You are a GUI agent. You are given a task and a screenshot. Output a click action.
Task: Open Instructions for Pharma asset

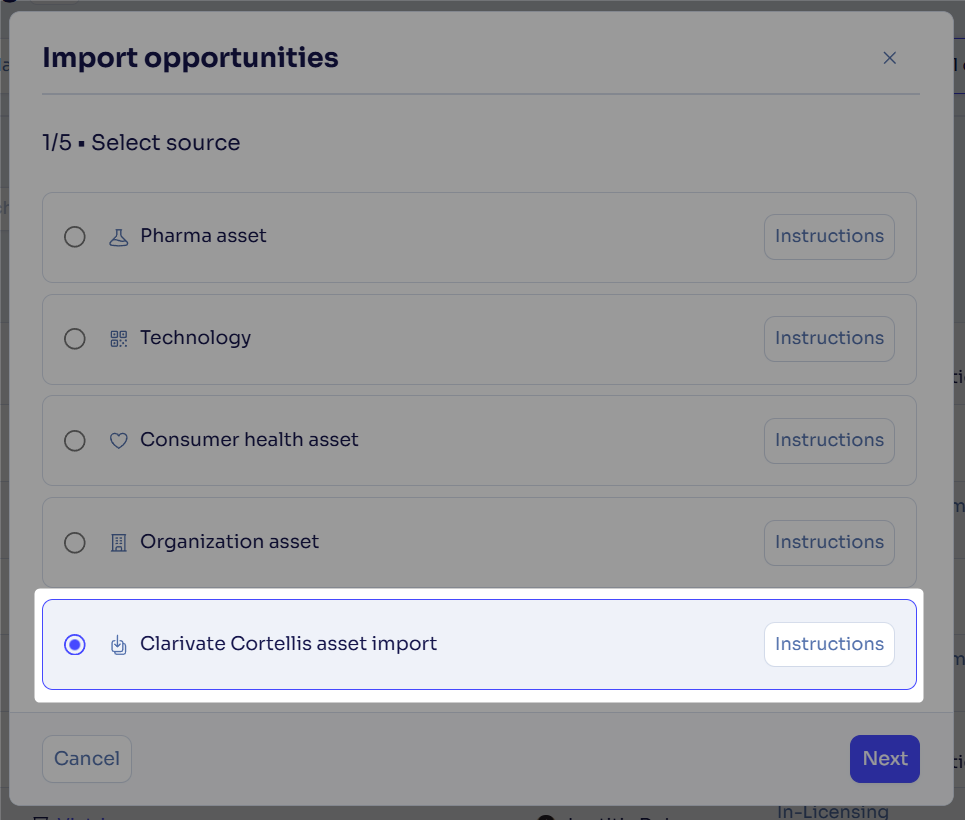point(829,236)
